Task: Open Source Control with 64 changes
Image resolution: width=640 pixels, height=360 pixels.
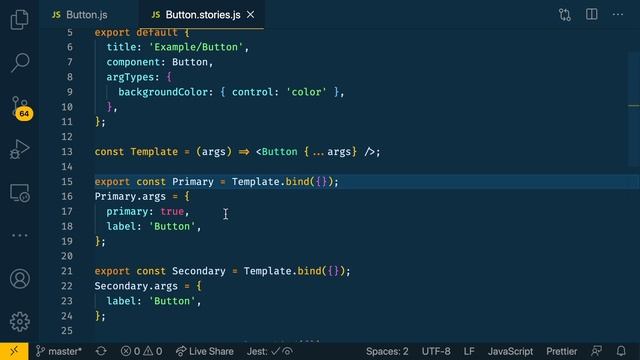Action: (x=20, y=108)
